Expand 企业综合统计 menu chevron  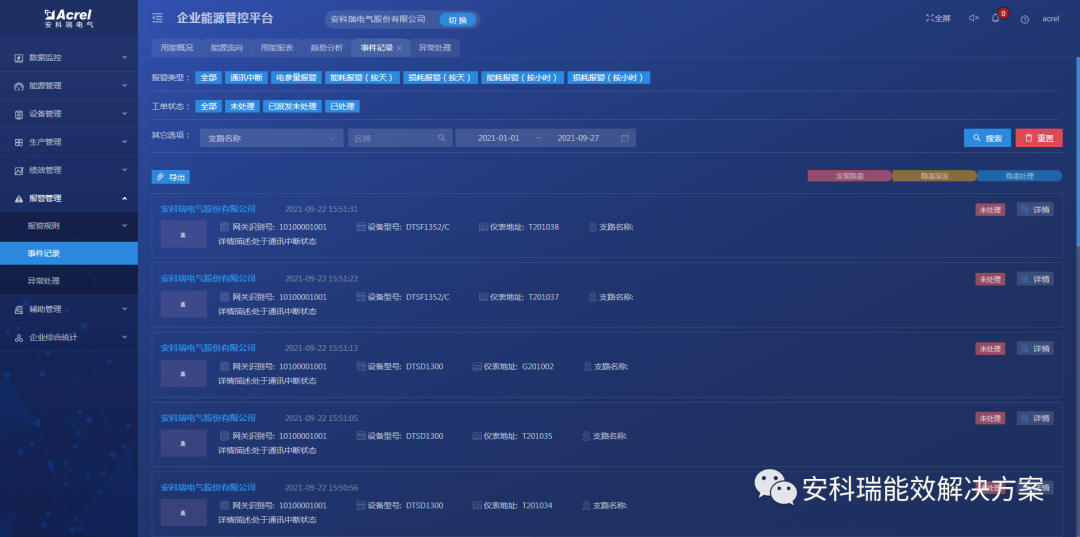point(125,337)
